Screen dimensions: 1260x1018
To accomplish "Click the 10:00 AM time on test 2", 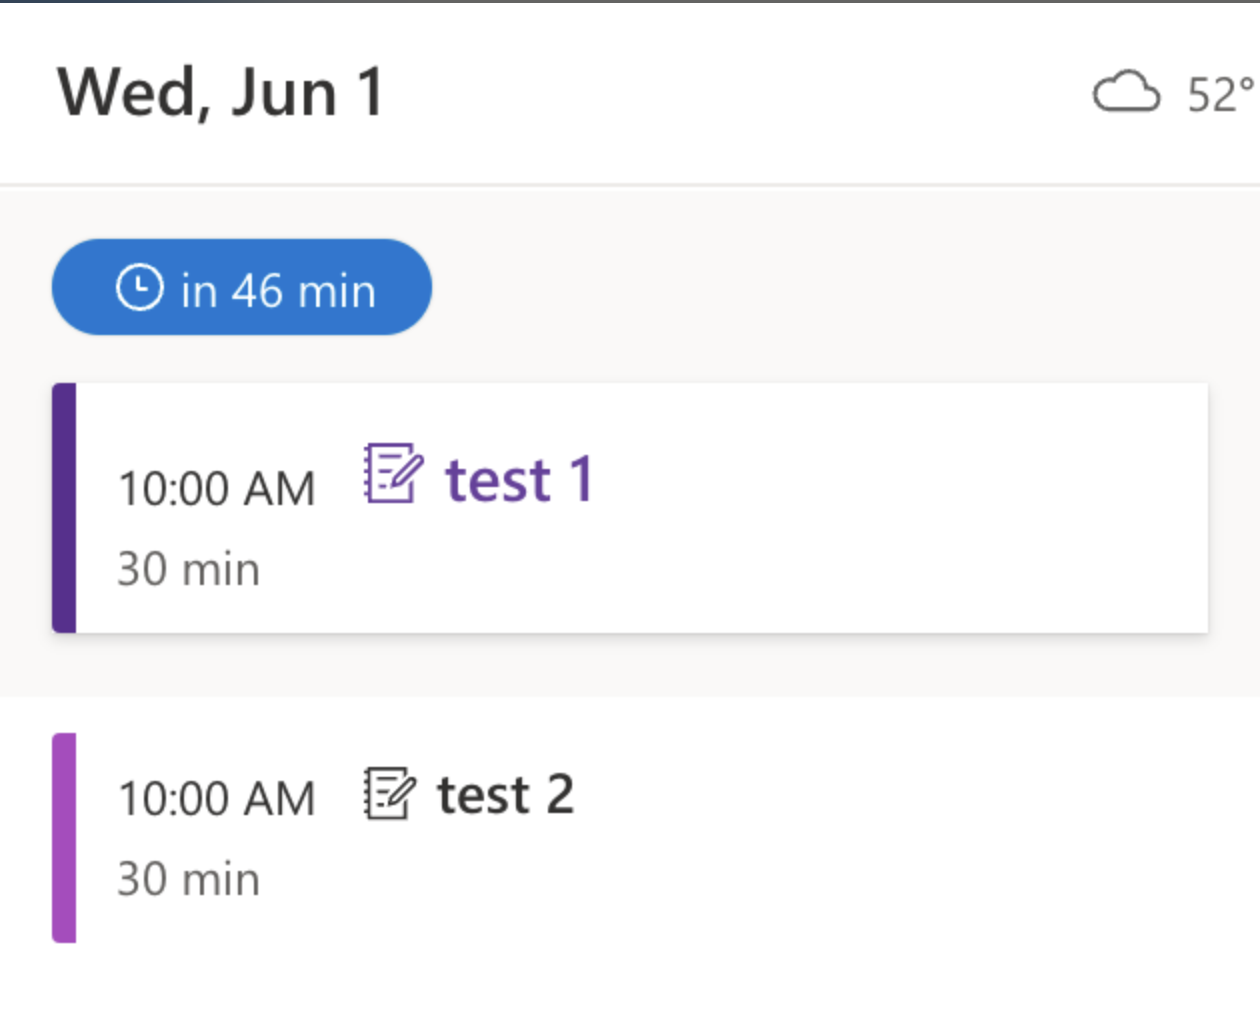I will click(x=216, y=799).
